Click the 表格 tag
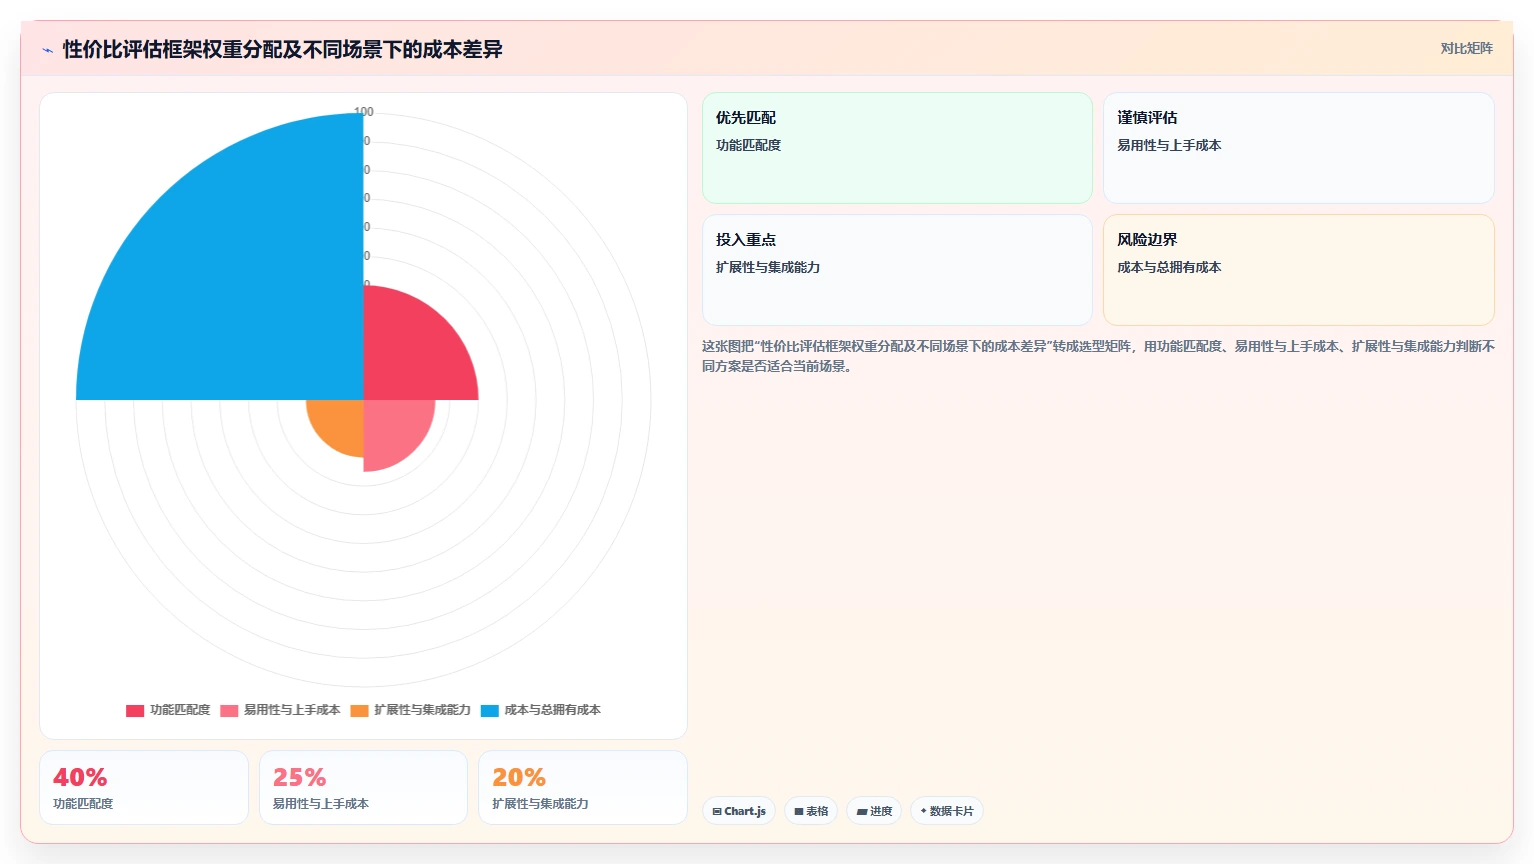Viewport: 1534px width, 864px height. pyautogui.click(x=811, y=811)
